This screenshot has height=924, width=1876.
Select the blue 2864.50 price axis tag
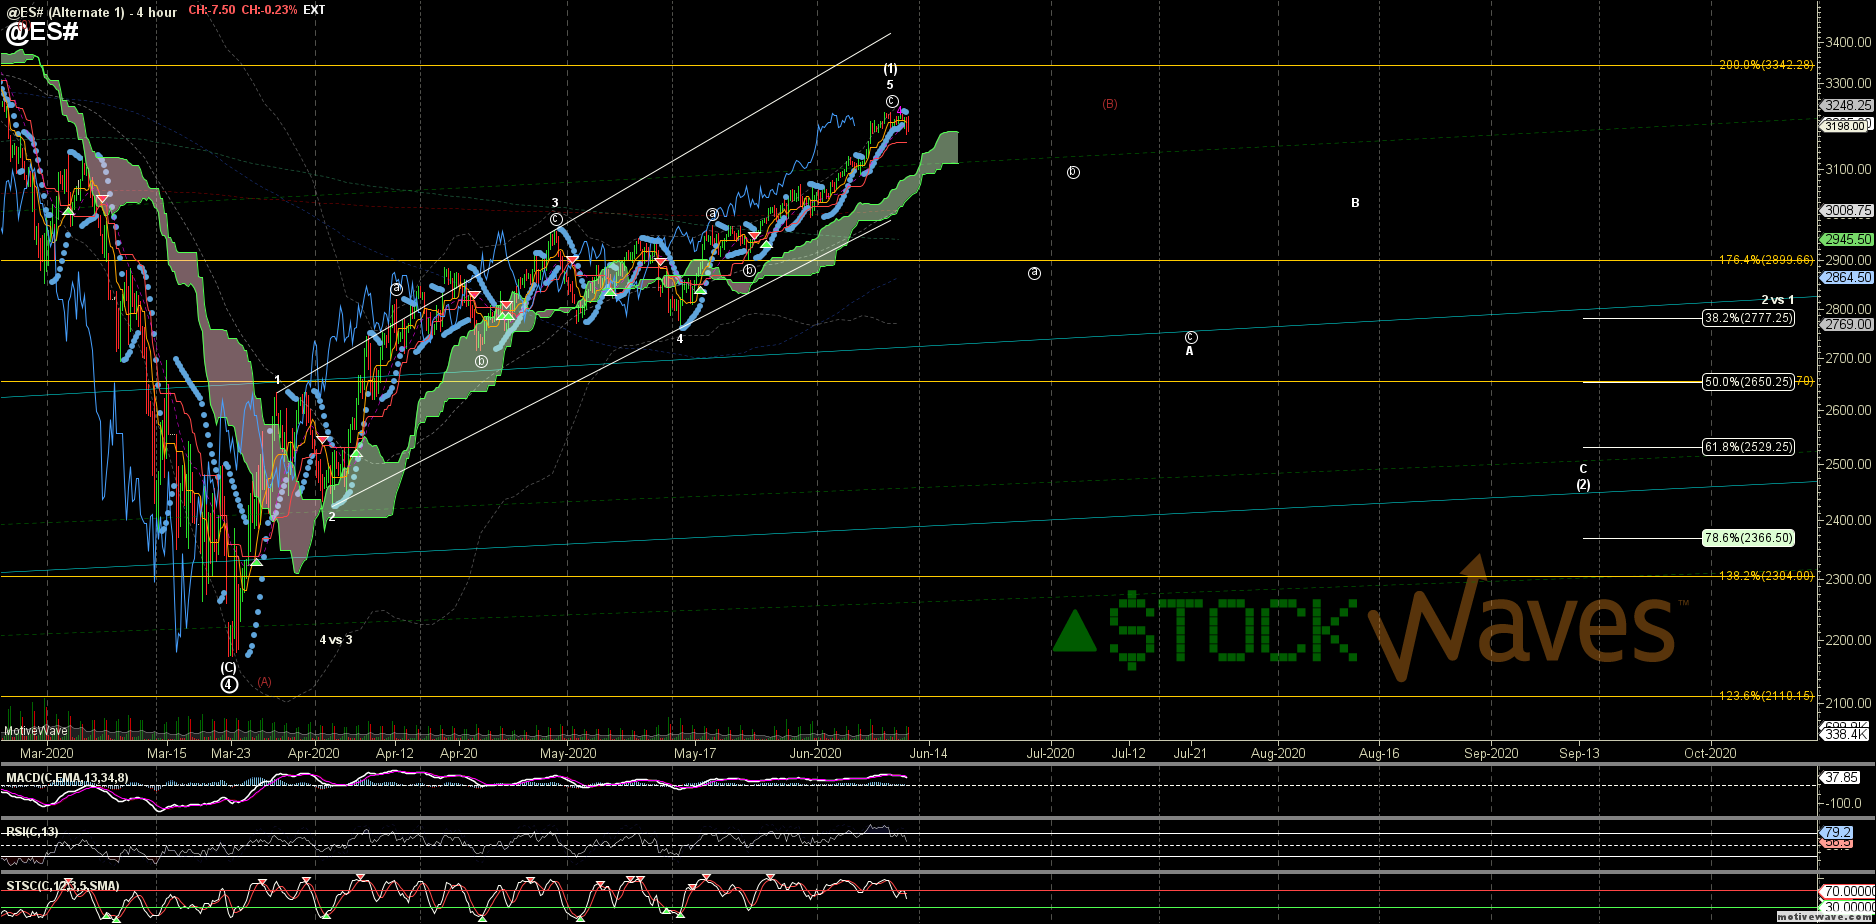coord(1846,277)
